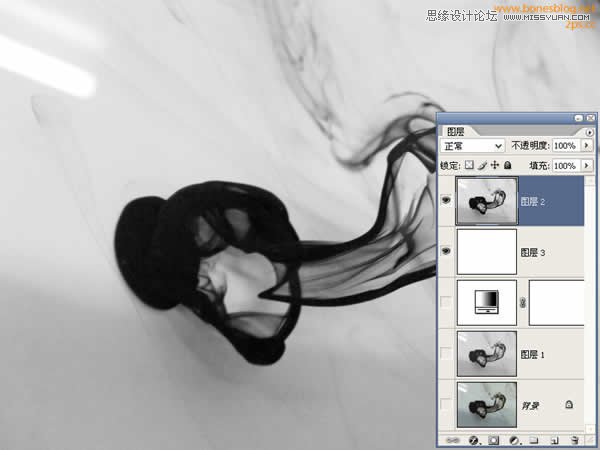The width and height of the screenshot is (600, 450).
Task: Click the adjustment layer mask thumbnail
Action: 557,303
